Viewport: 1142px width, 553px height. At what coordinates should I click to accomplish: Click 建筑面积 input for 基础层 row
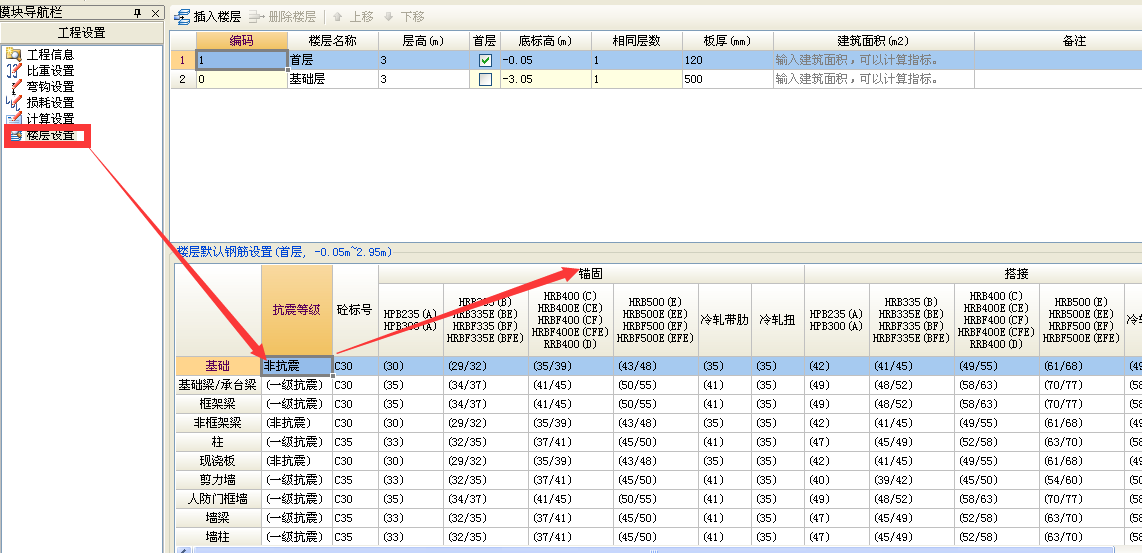coord(874,79)
